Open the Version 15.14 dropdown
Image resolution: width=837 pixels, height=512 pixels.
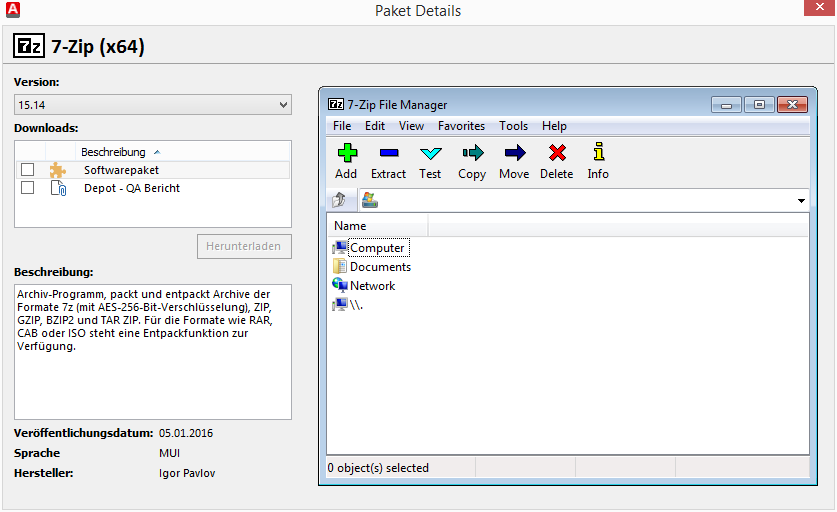(x=152, y=105)
